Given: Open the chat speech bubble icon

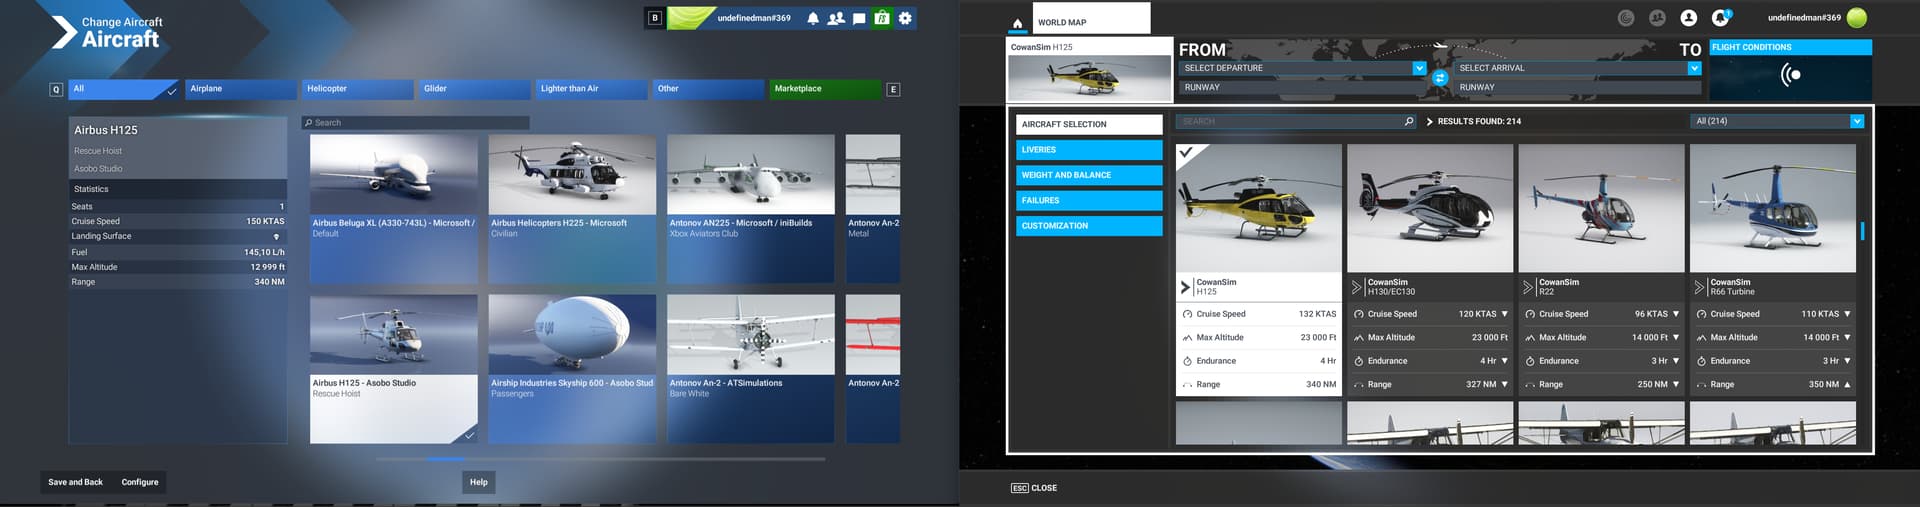Looking at the screenshot, I should 859,18.
